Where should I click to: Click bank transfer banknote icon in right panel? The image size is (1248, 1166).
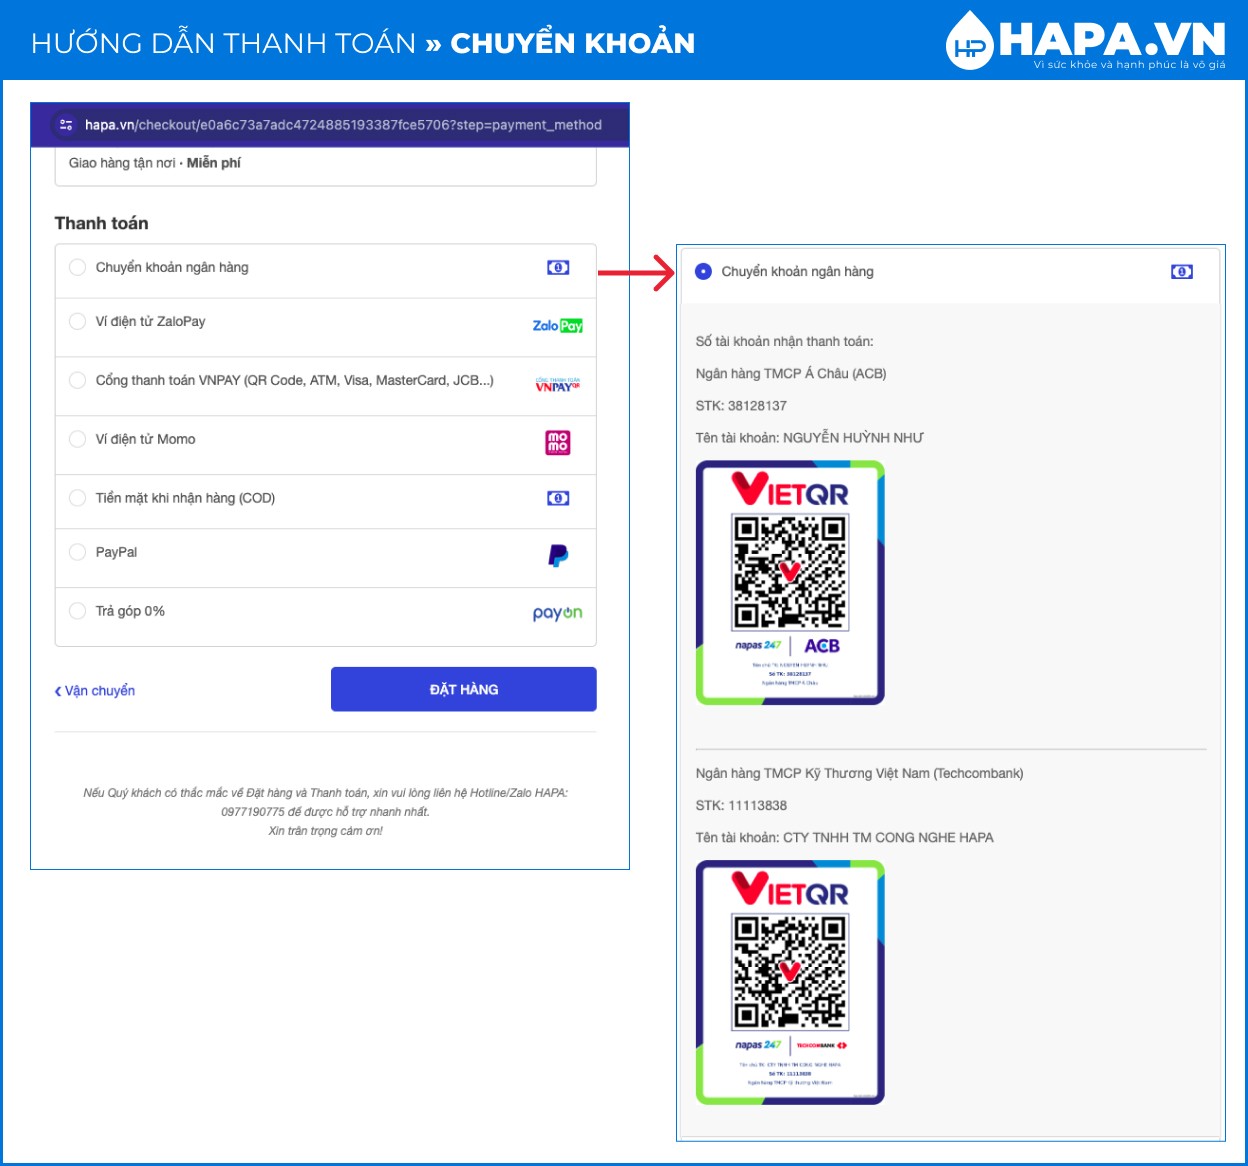coord(1182,272)
